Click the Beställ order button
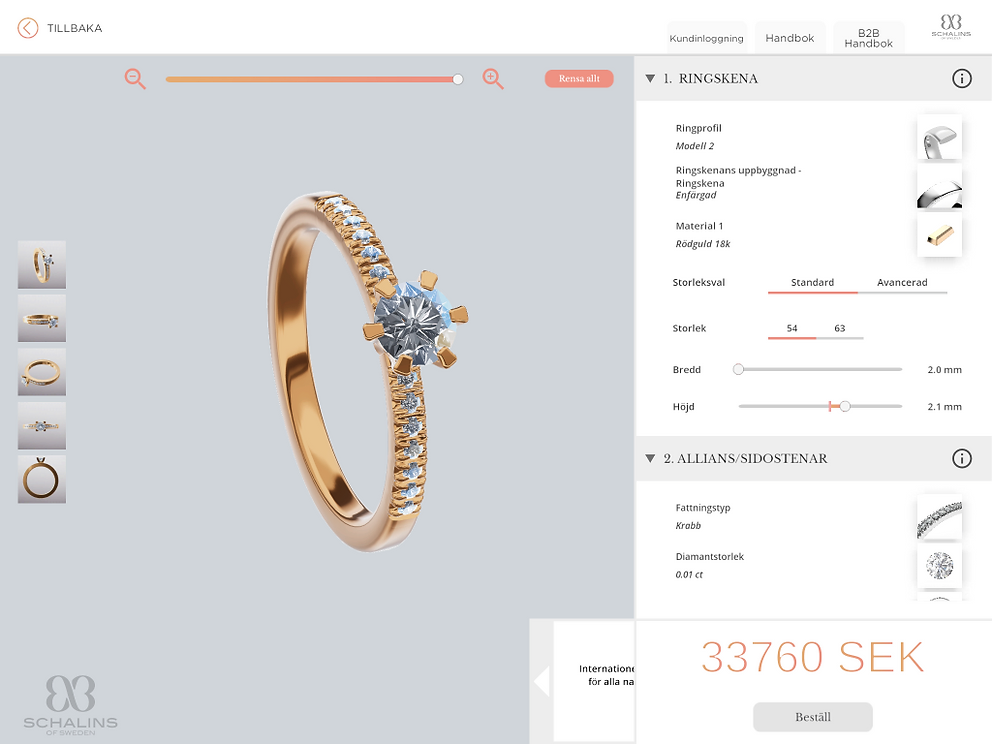 (x=812, y=717)
